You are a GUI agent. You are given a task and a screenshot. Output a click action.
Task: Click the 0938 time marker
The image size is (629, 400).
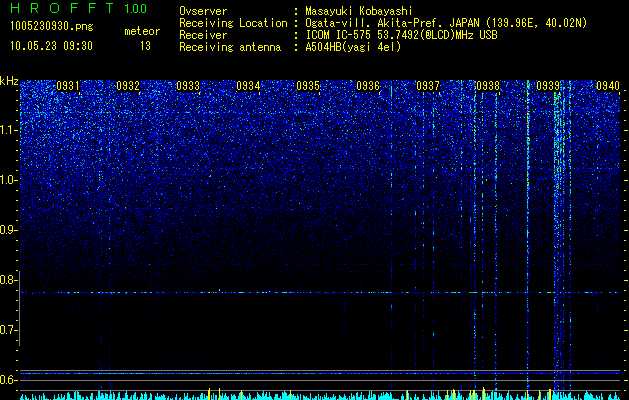click(488, 86)
